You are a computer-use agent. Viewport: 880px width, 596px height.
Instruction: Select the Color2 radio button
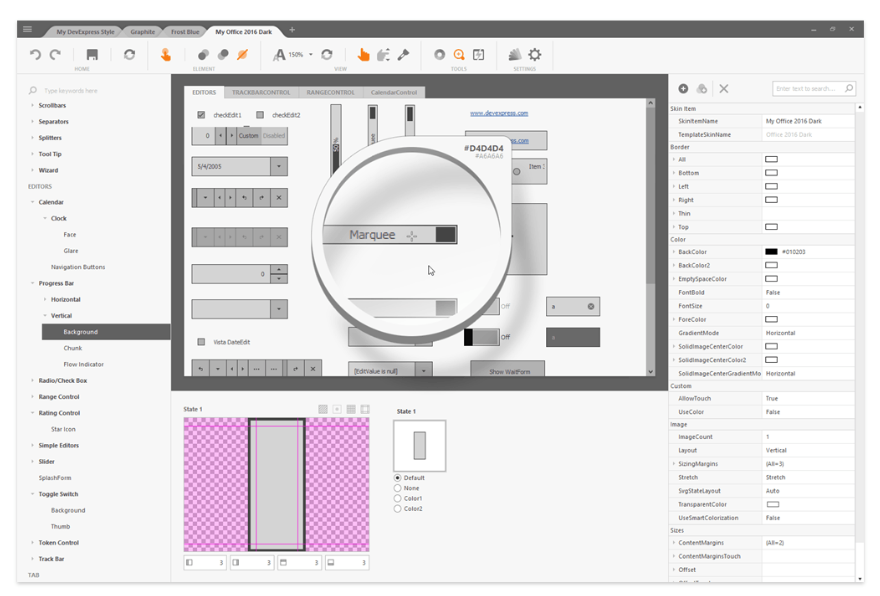click(x=397, y=508)
